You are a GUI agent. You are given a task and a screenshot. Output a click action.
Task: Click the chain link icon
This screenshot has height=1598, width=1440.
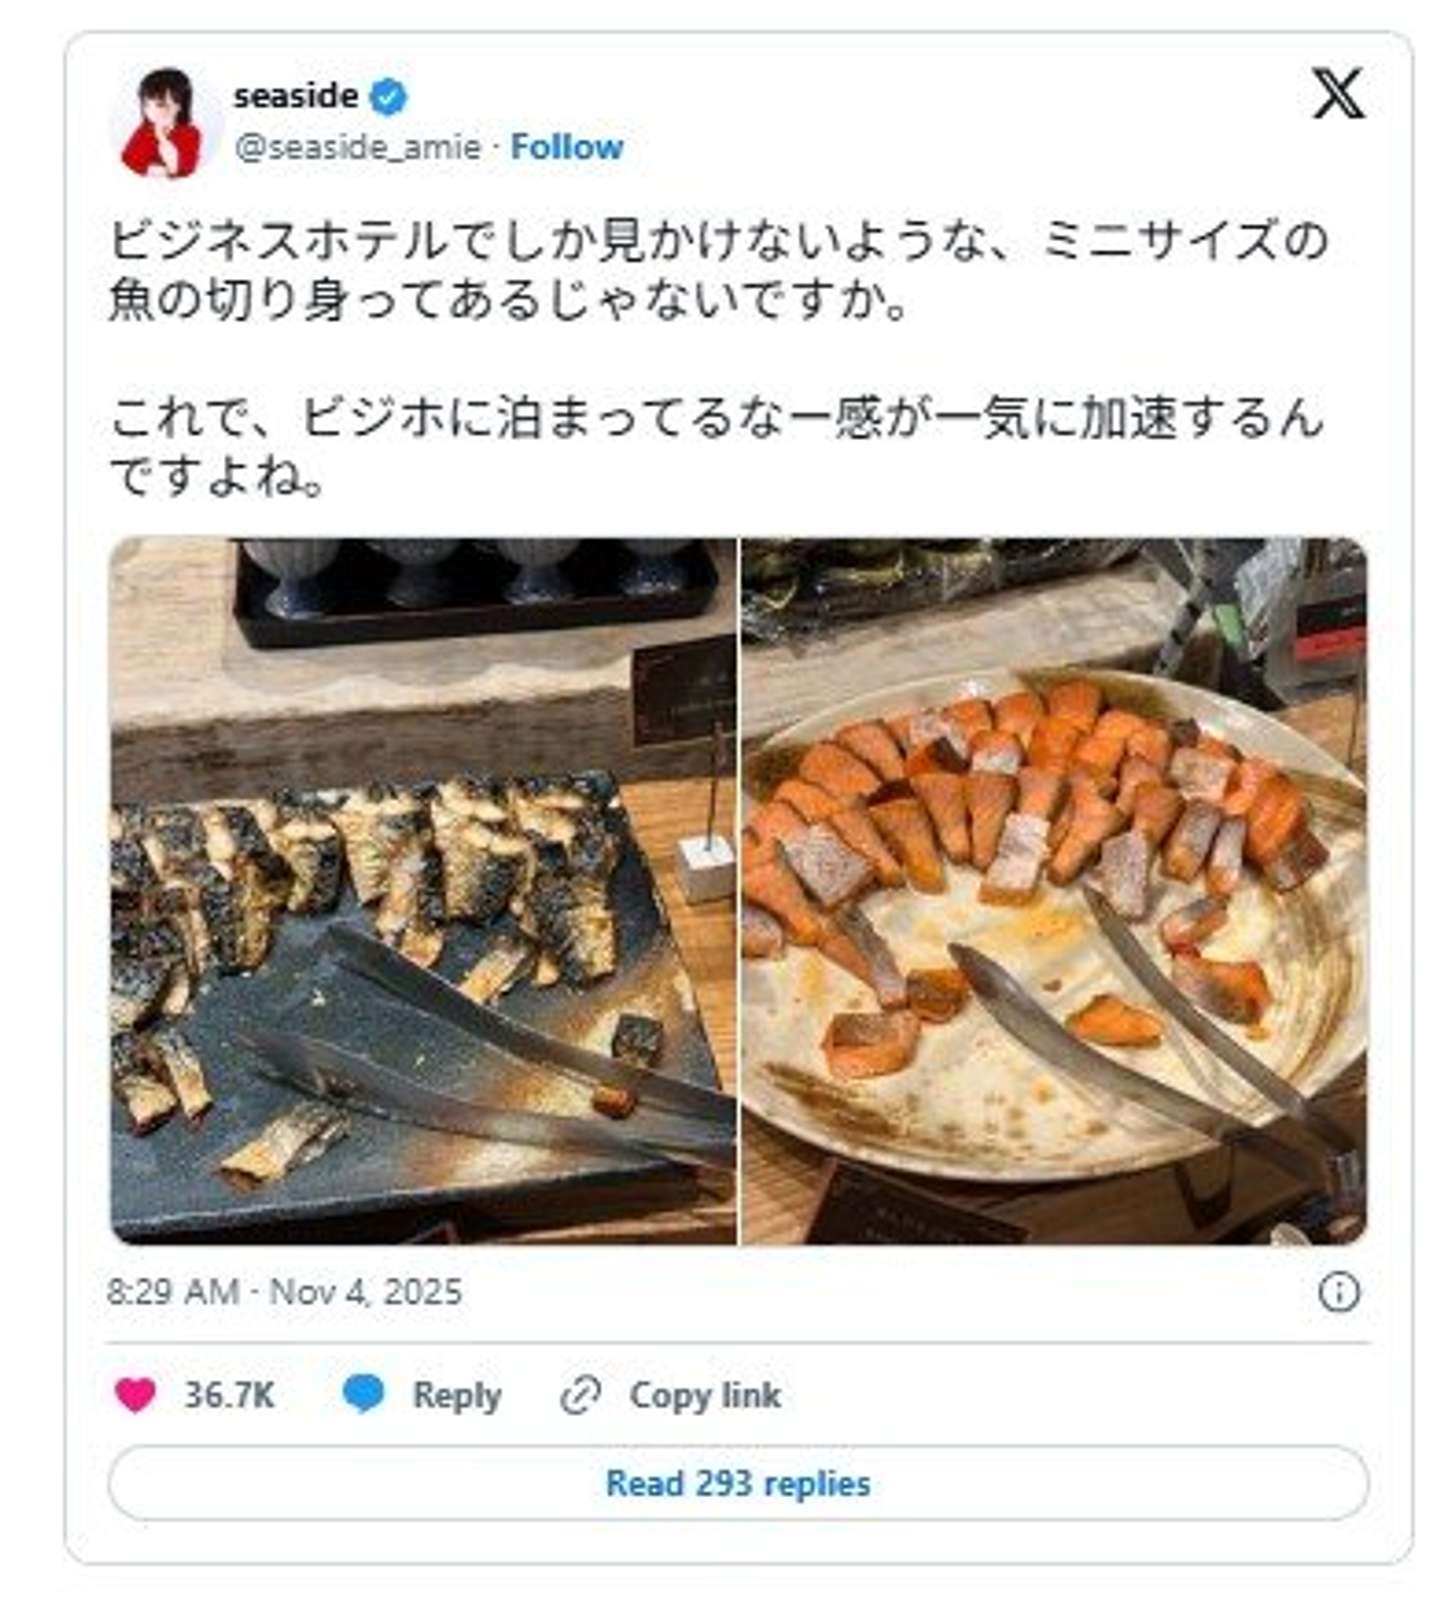click(x=580, y=1395)
